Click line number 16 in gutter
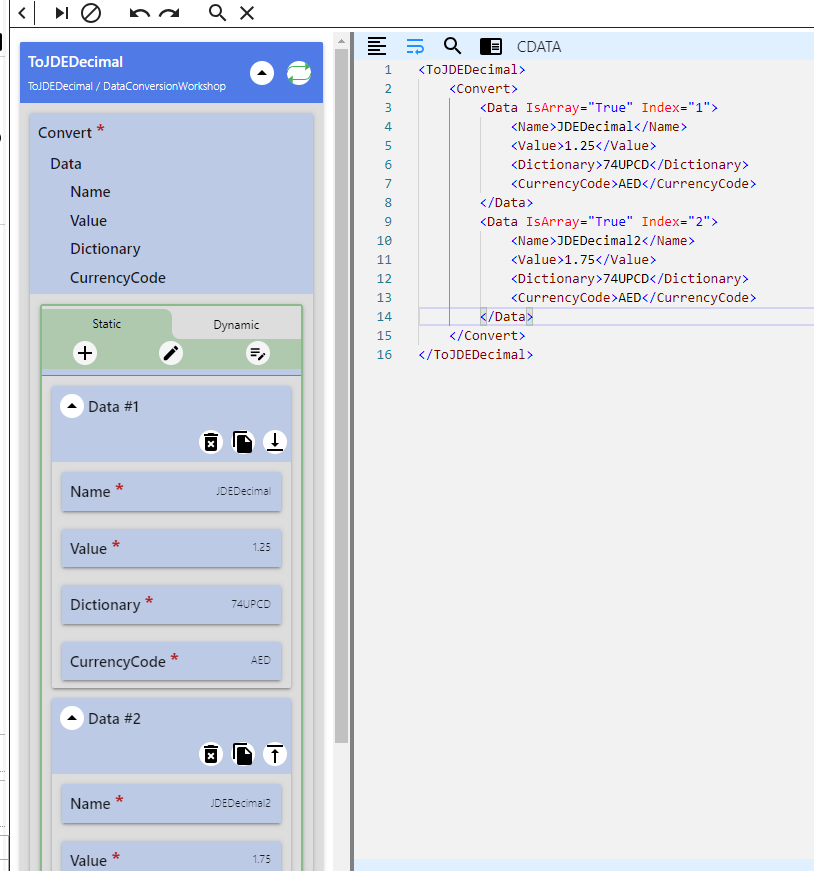 tap(384, 354)
